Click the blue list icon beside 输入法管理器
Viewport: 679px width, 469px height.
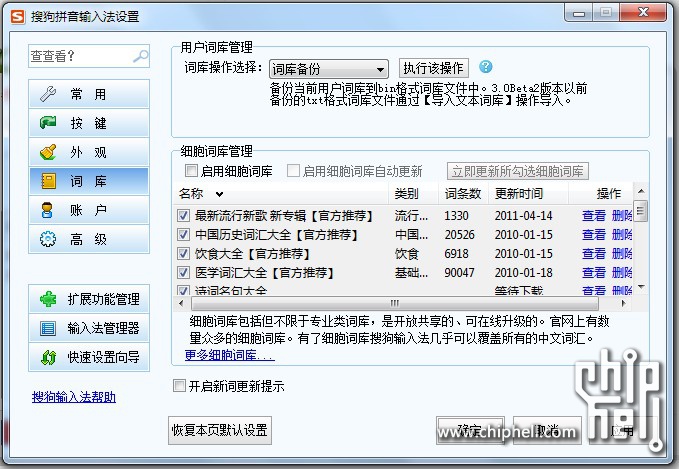click(48, 328)
